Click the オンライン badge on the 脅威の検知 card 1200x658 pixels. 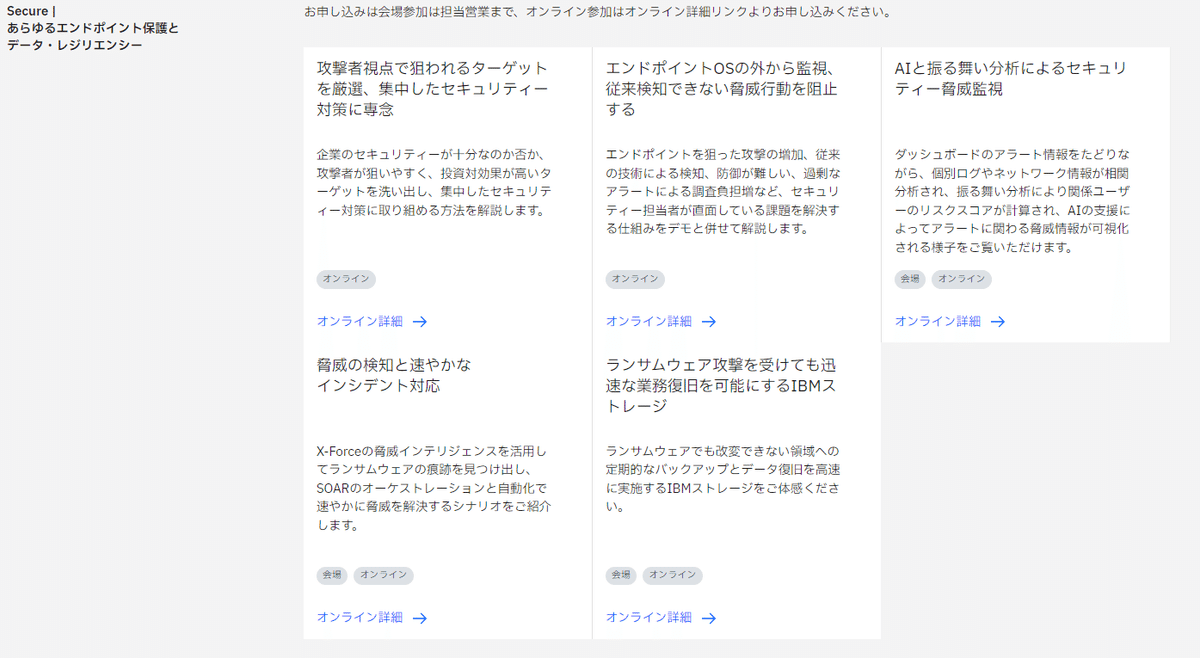pos(383,575)
